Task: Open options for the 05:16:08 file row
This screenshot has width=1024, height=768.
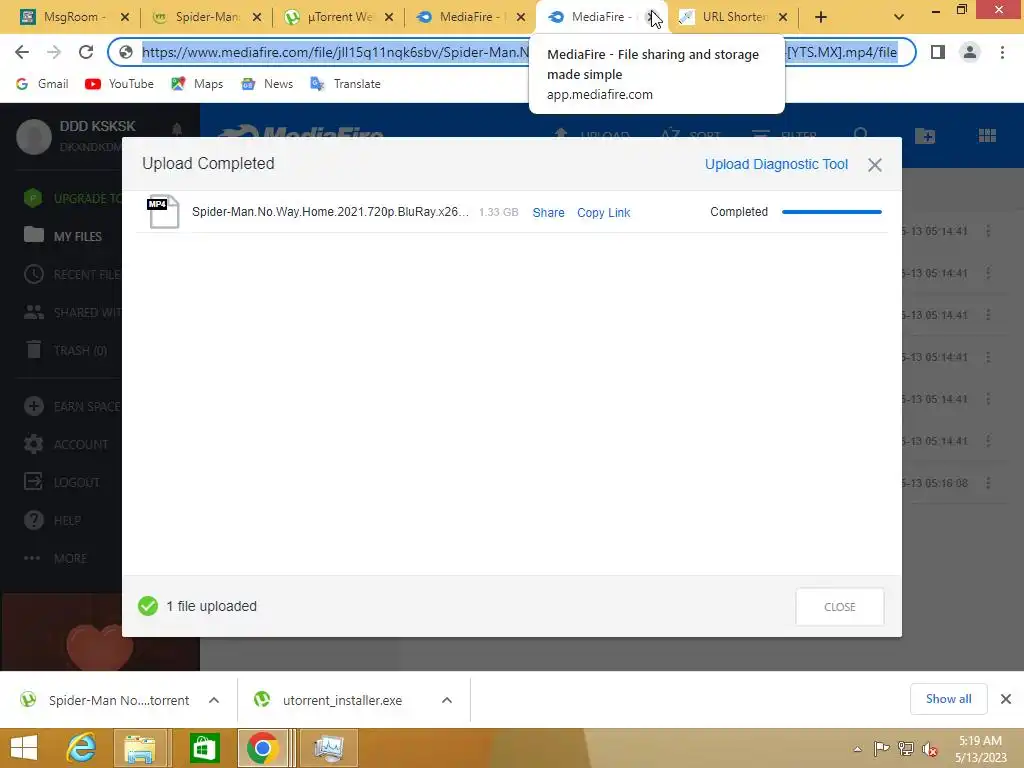Action: click(x=988, y=483)
